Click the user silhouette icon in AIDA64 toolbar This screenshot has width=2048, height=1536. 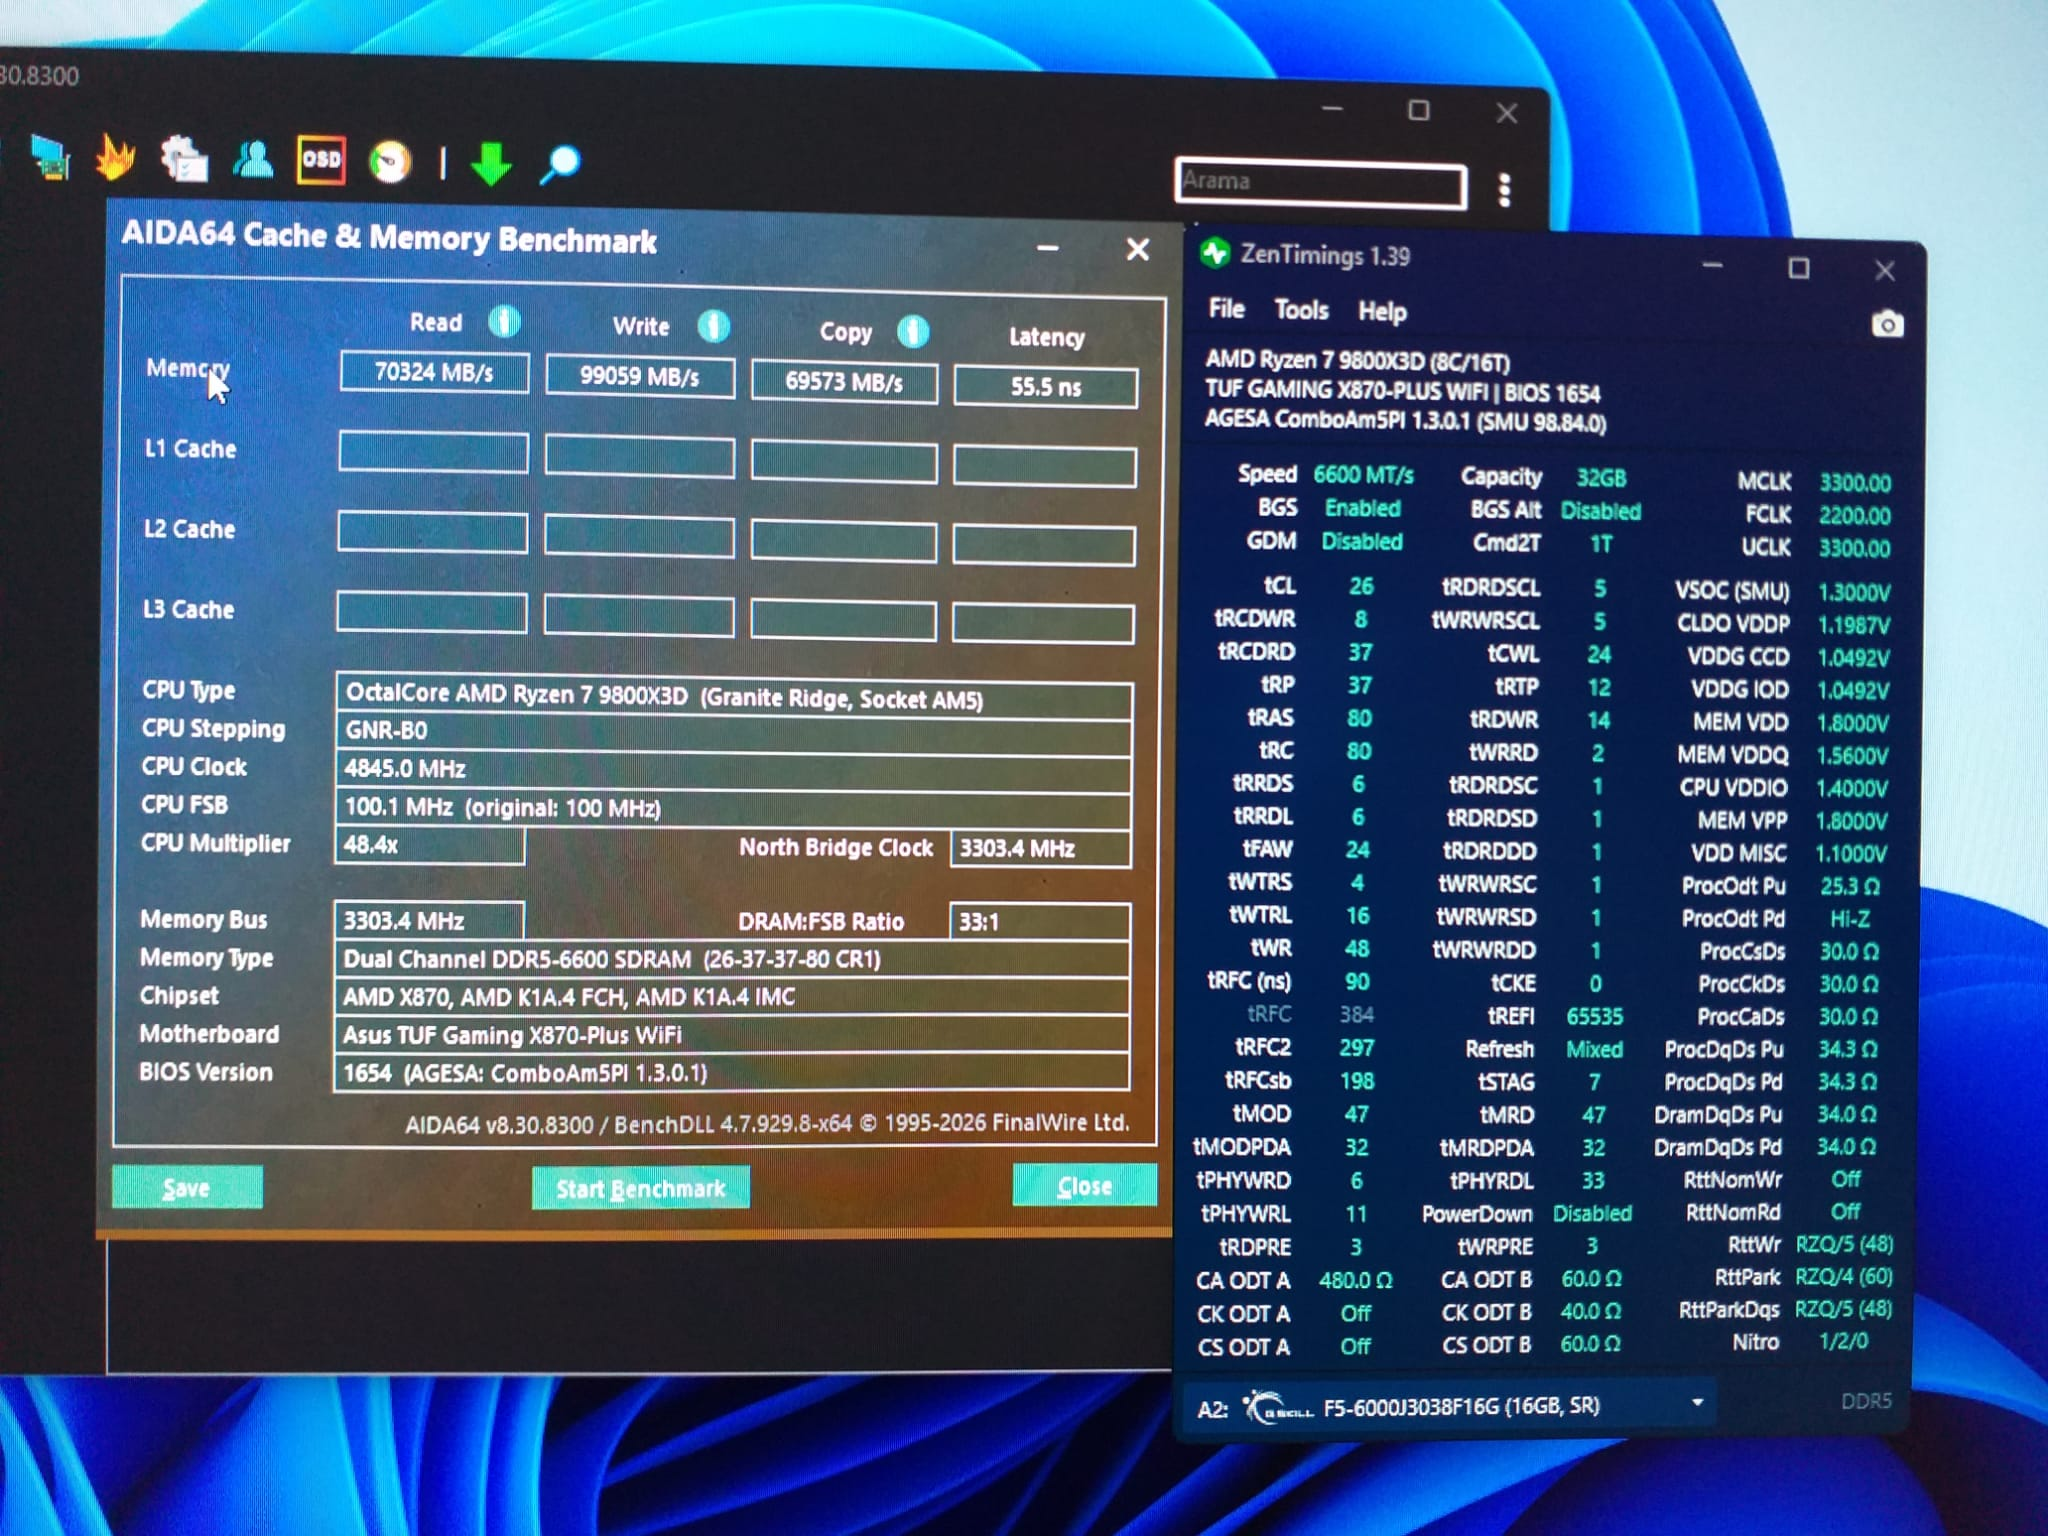click(x=253, y=160)
